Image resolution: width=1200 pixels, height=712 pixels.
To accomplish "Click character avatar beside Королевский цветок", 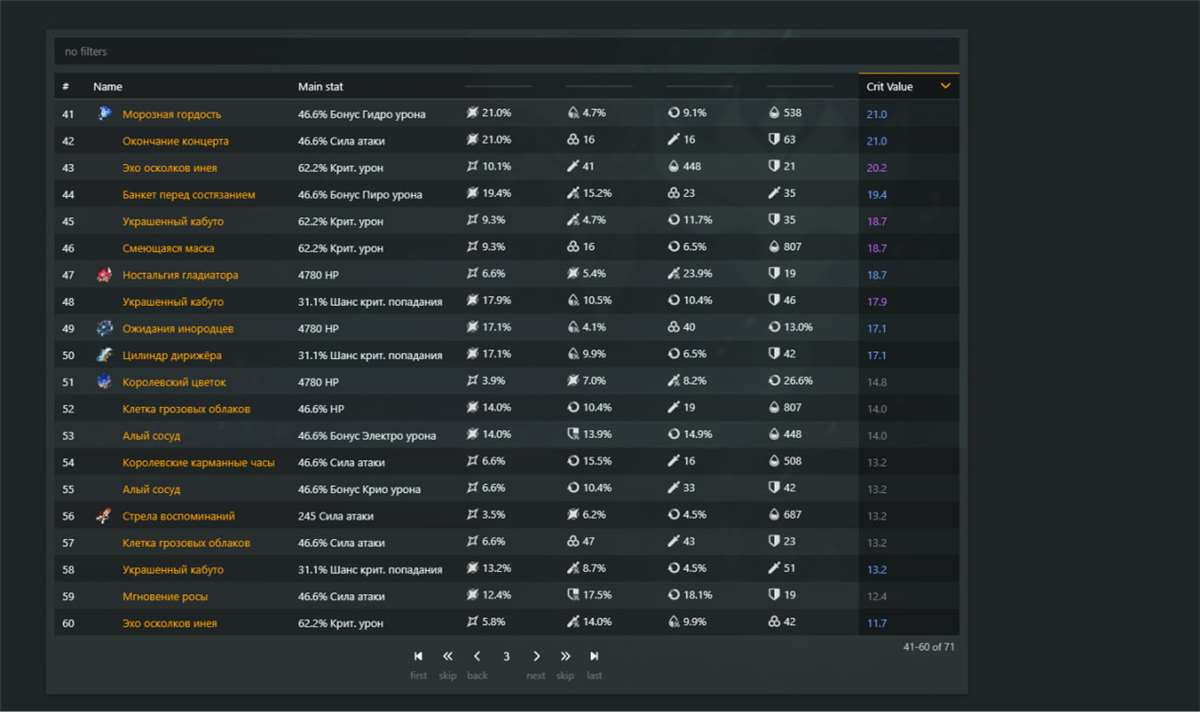I will click(104, 382).
